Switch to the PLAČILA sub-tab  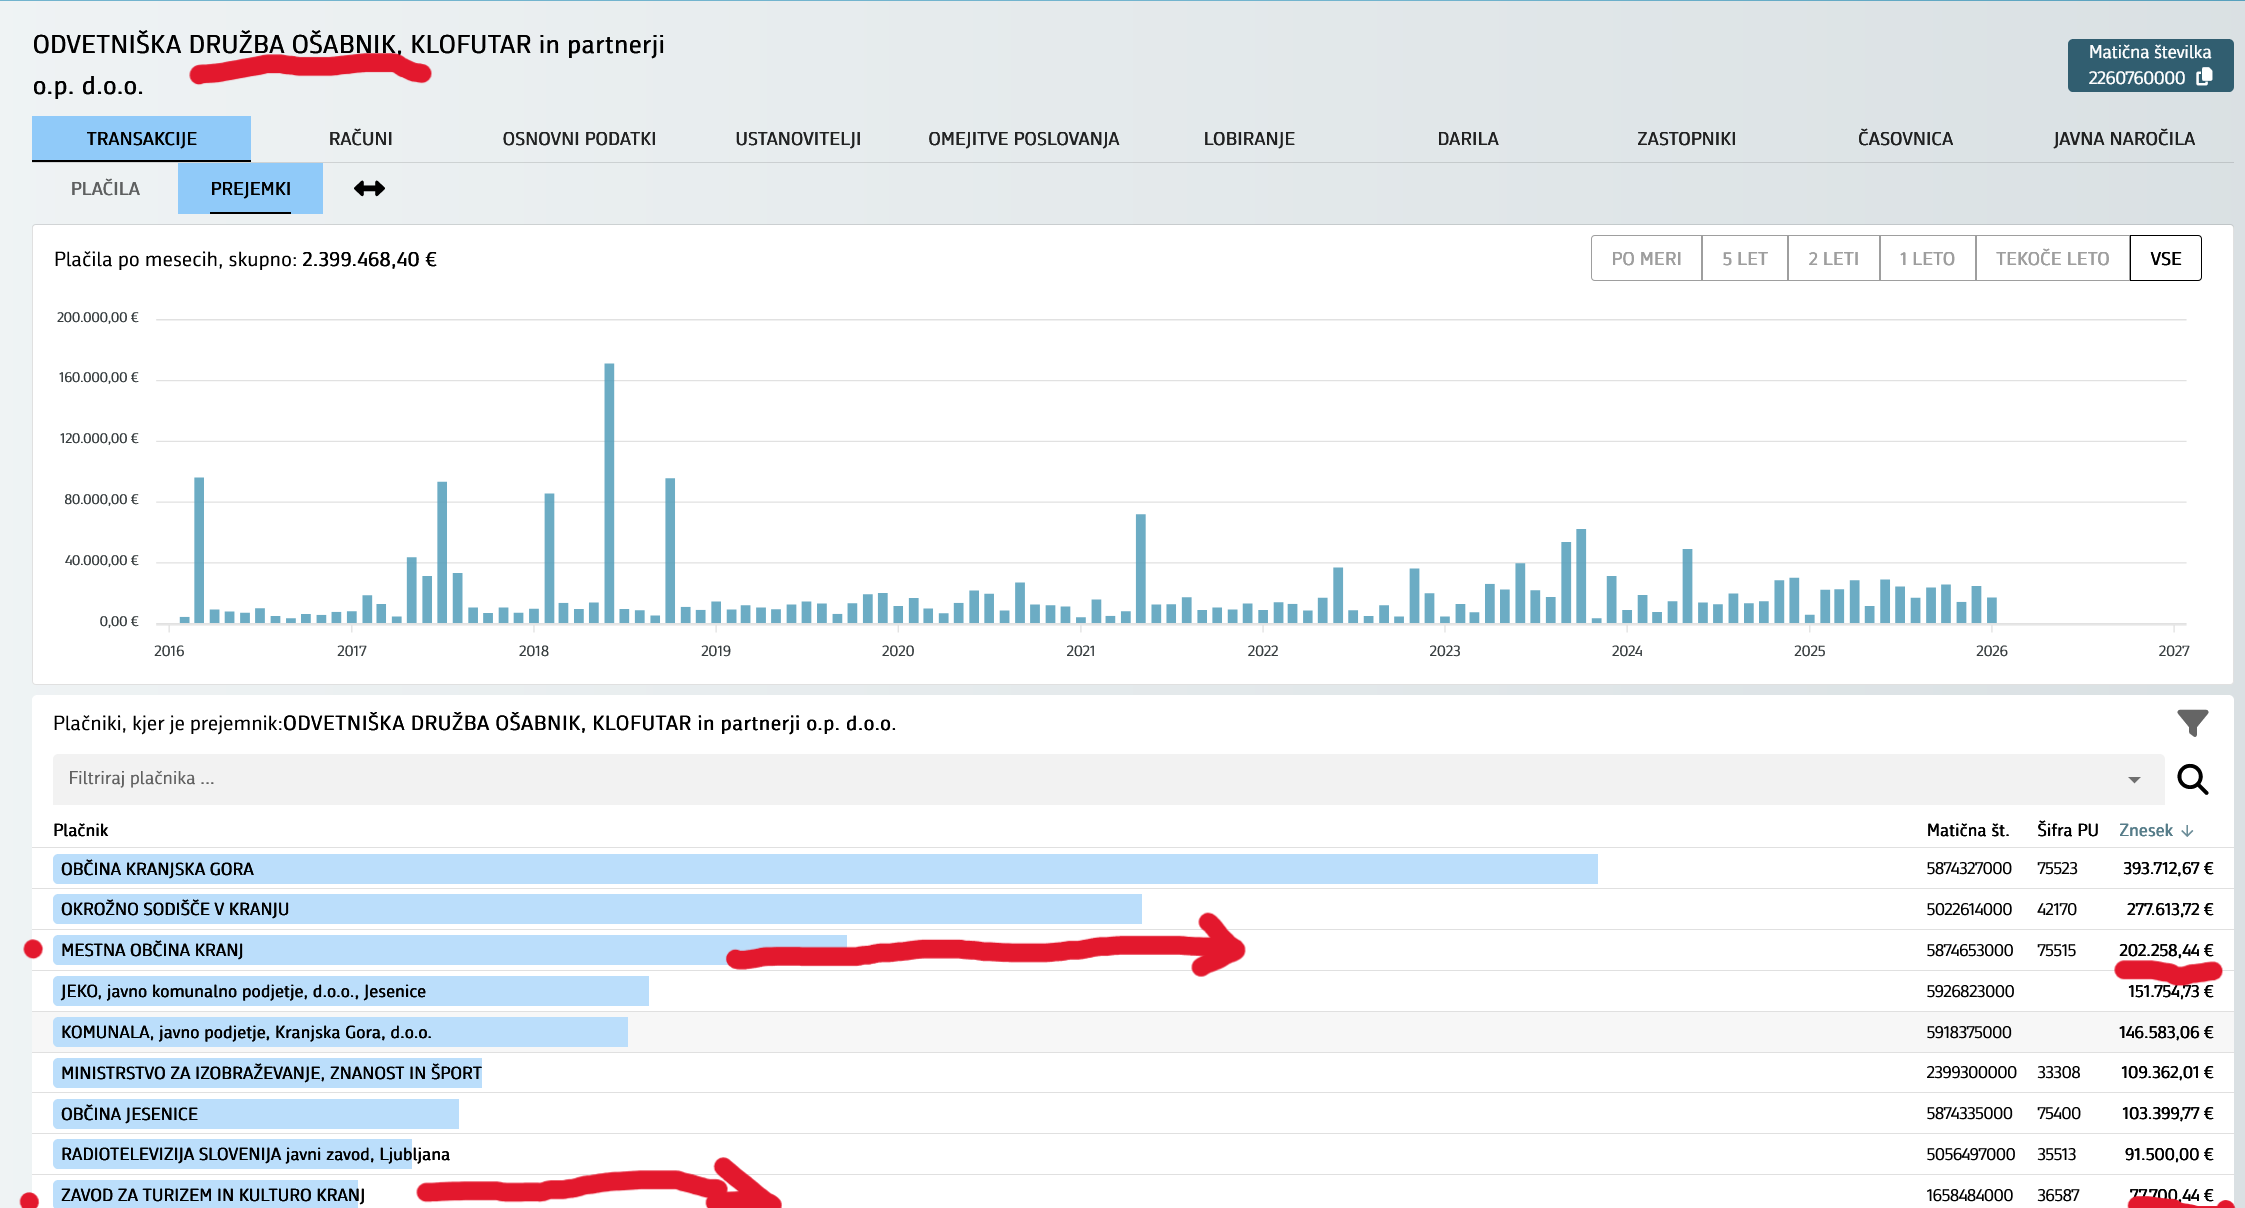tap(105, 189)
